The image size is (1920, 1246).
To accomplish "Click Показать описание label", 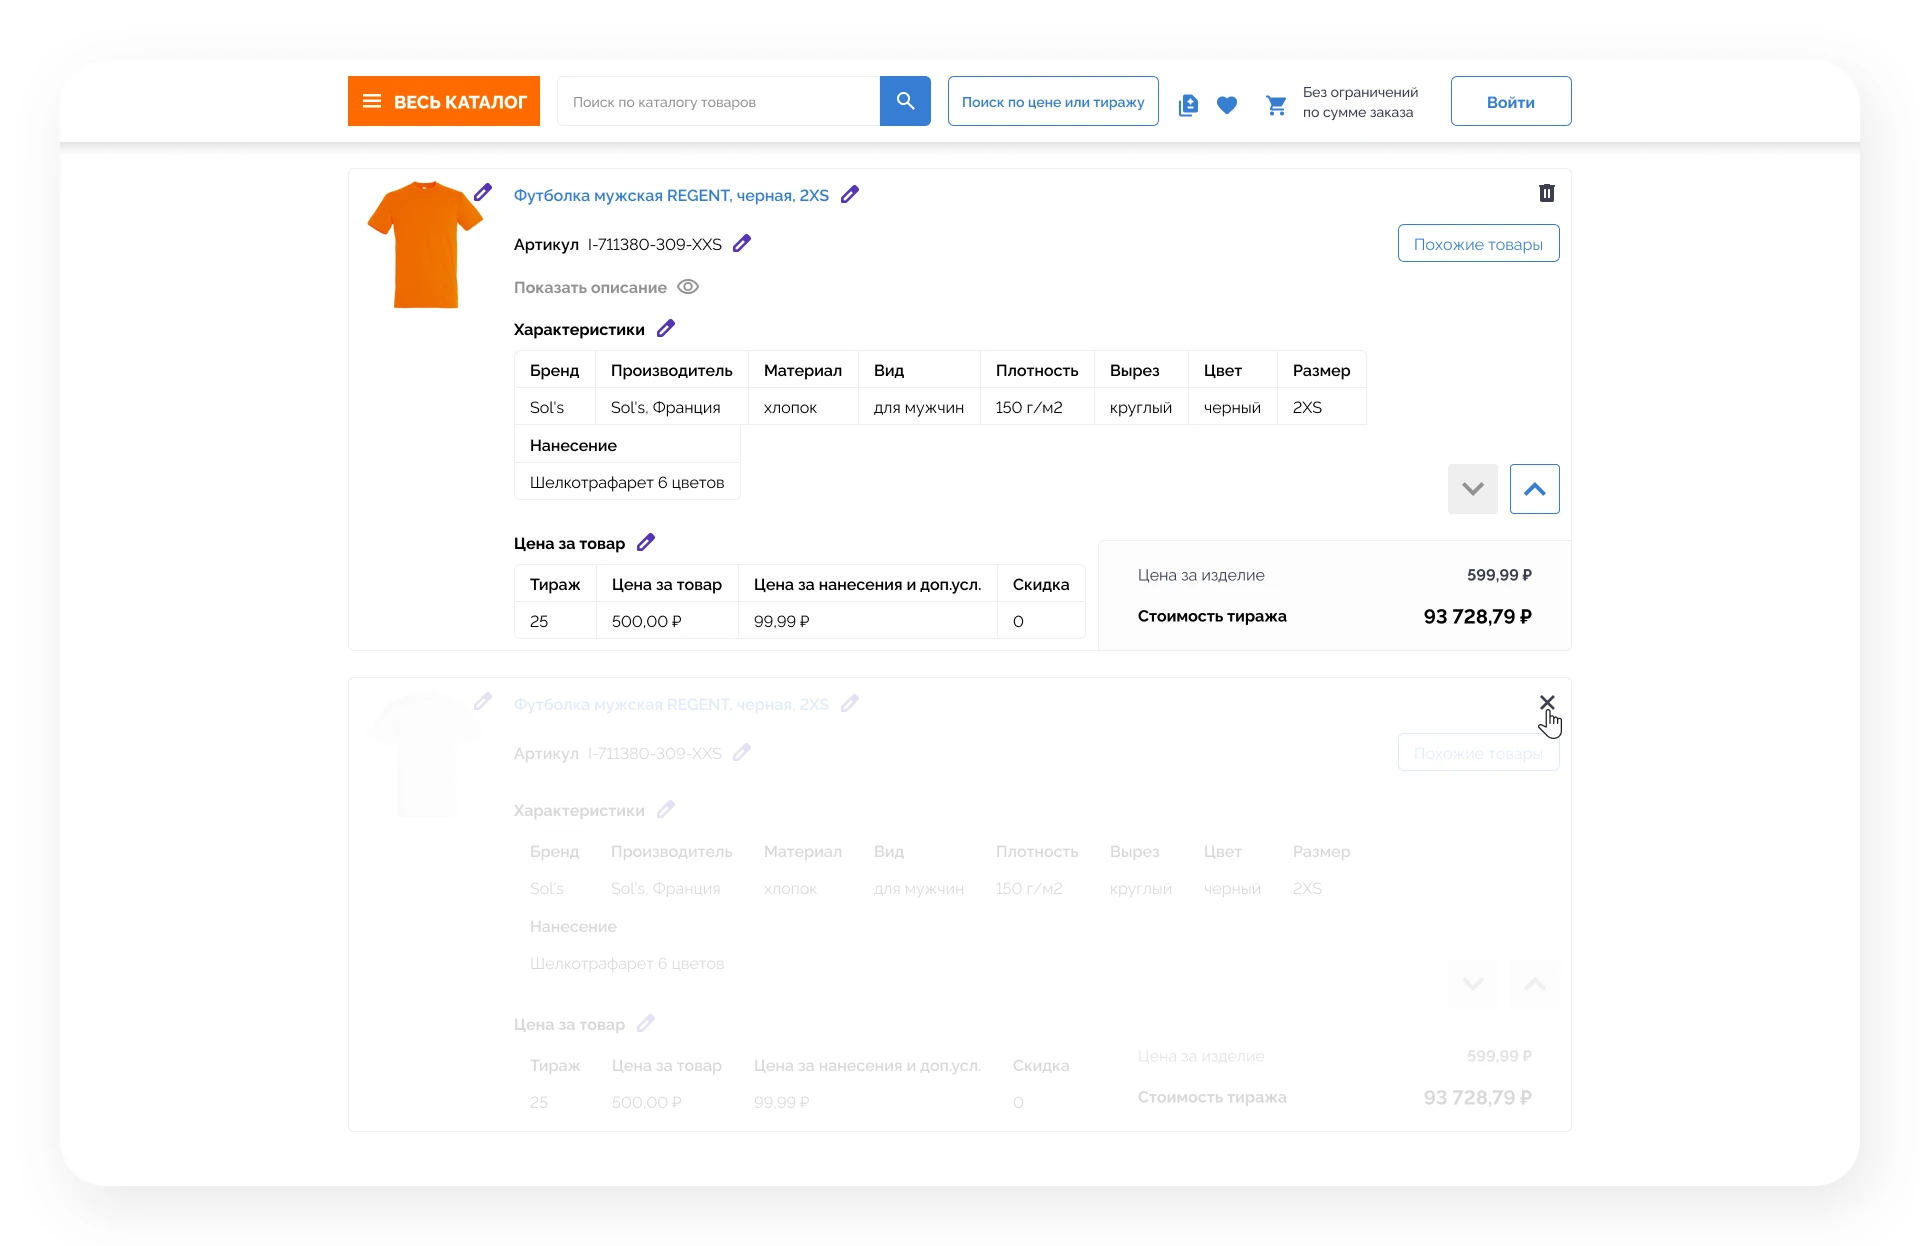I will [590, 288].
